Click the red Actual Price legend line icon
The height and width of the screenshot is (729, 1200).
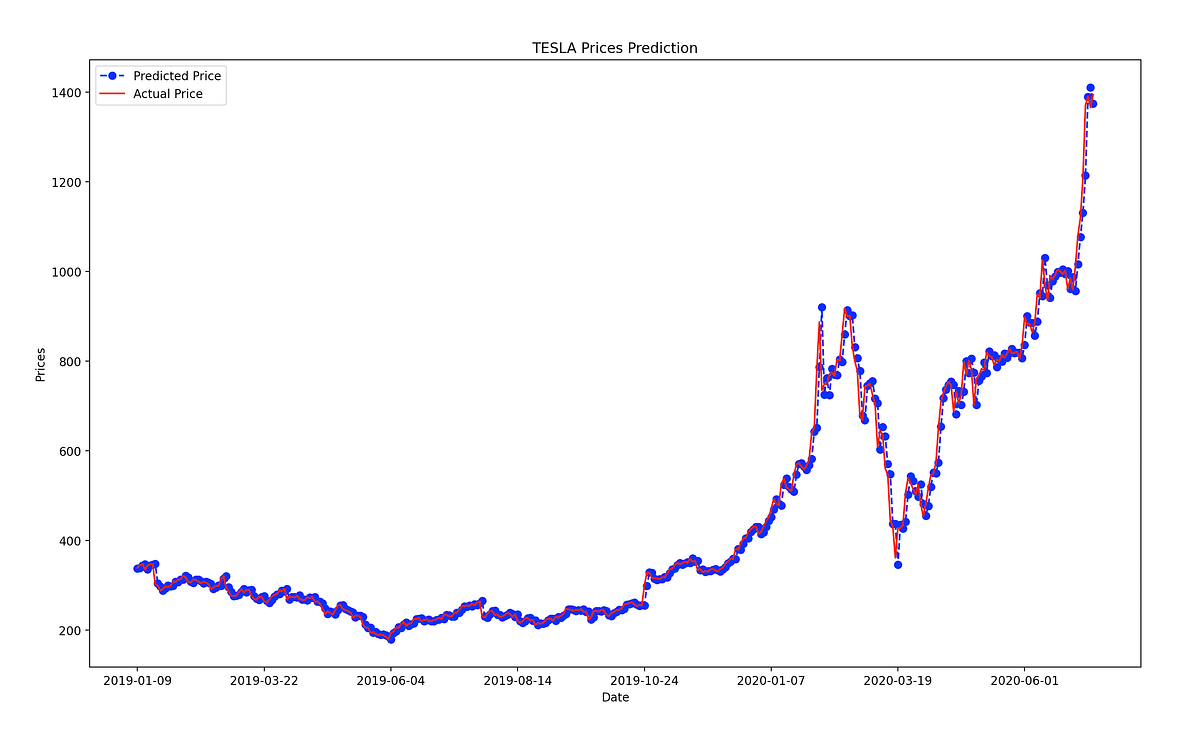point(112,92)
